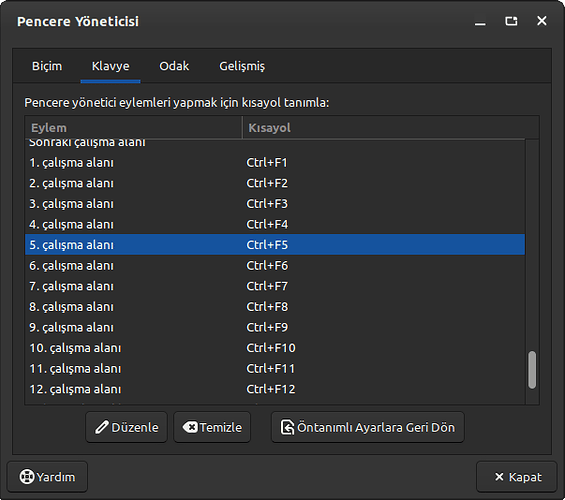Image resolution: width=565 pixels, height=500 pixels.
Task: Sort list by Eylem column header
Action: [134, 128]
